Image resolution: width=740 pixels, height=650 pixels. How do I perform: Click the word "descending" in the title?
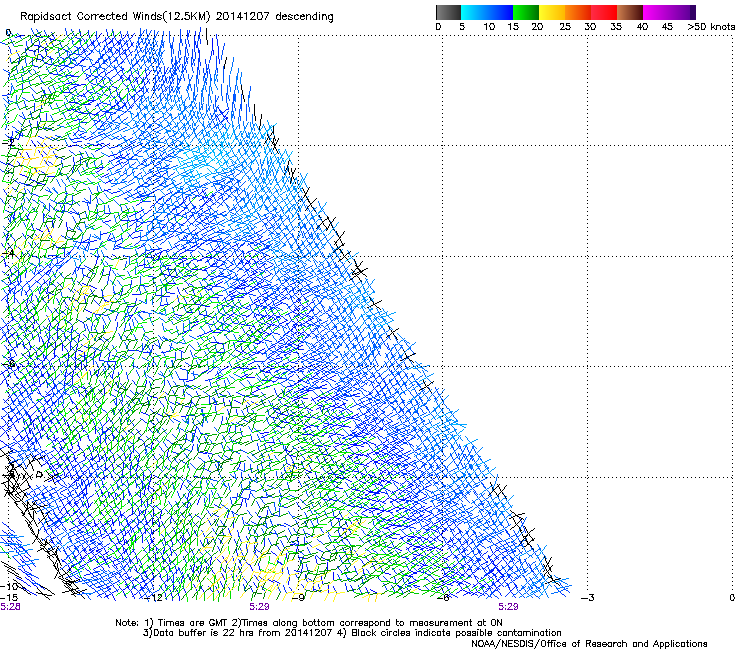point(304,16)
